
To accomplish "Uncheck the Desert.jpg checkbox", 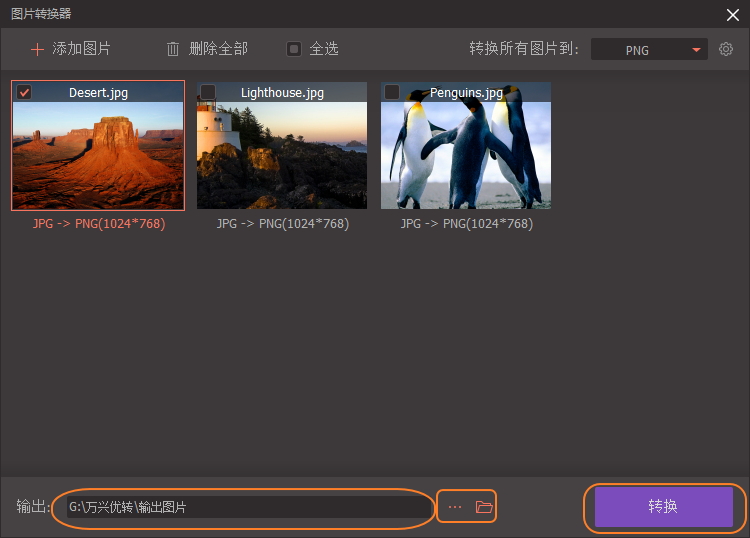I will pos(24,92).
